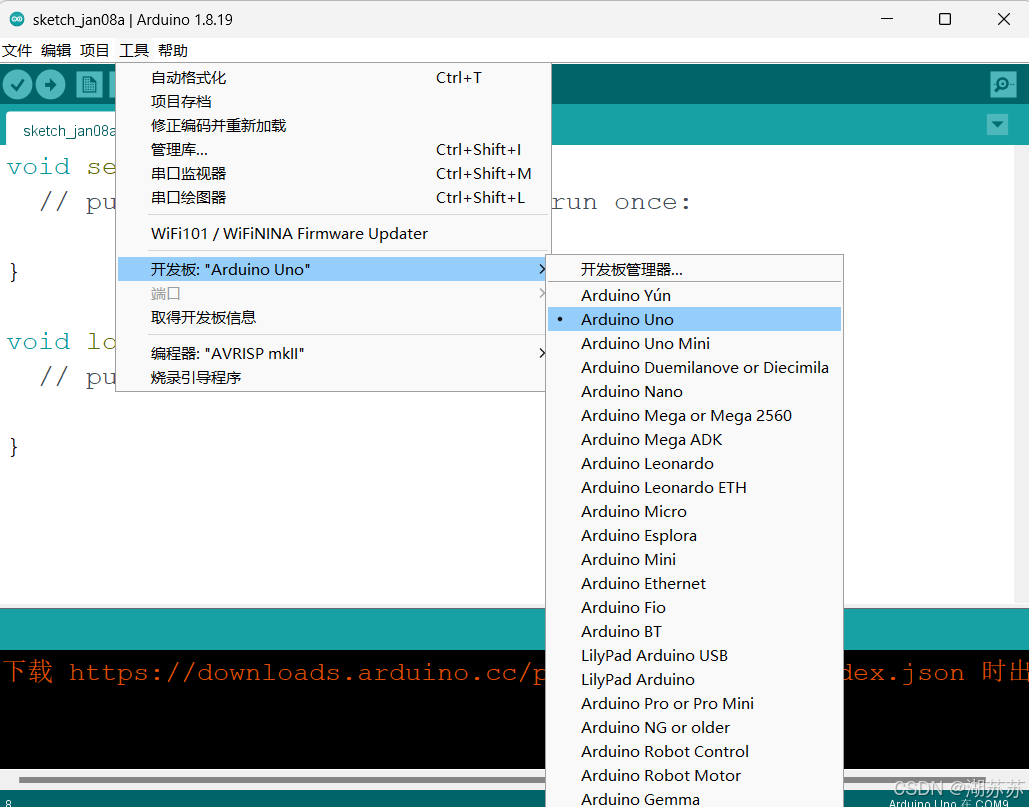Open 管理库... library manager
This screenshot has height=807, width=1029.
[332, 150]
